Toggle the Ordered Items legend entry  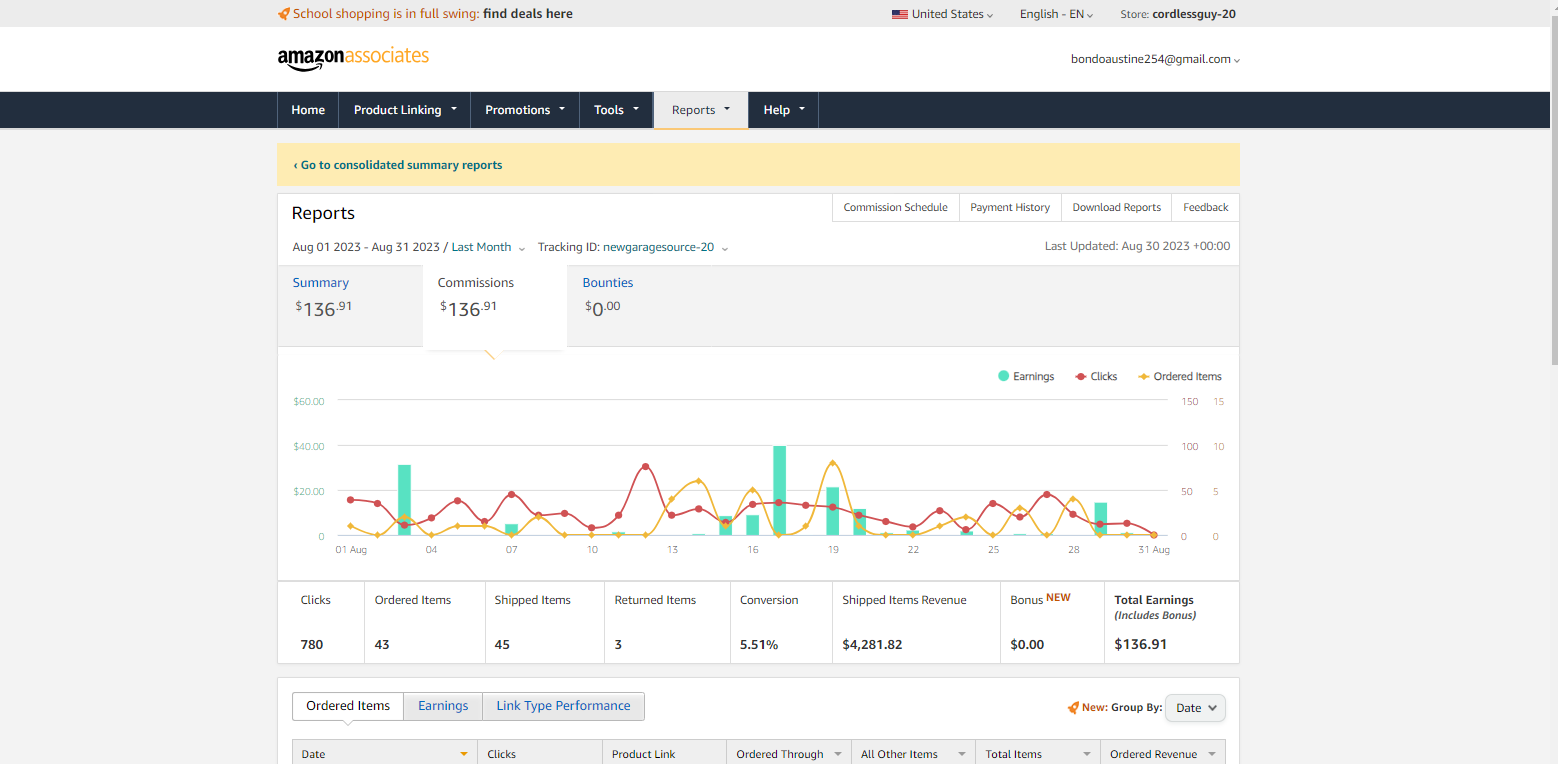point(1180,376)
